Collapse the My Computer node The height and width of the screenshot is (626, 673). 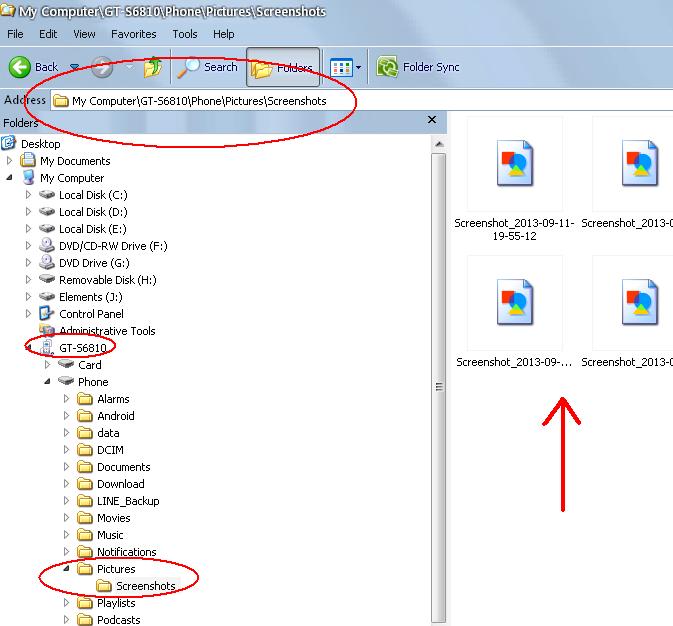click(x=9, y=177)
